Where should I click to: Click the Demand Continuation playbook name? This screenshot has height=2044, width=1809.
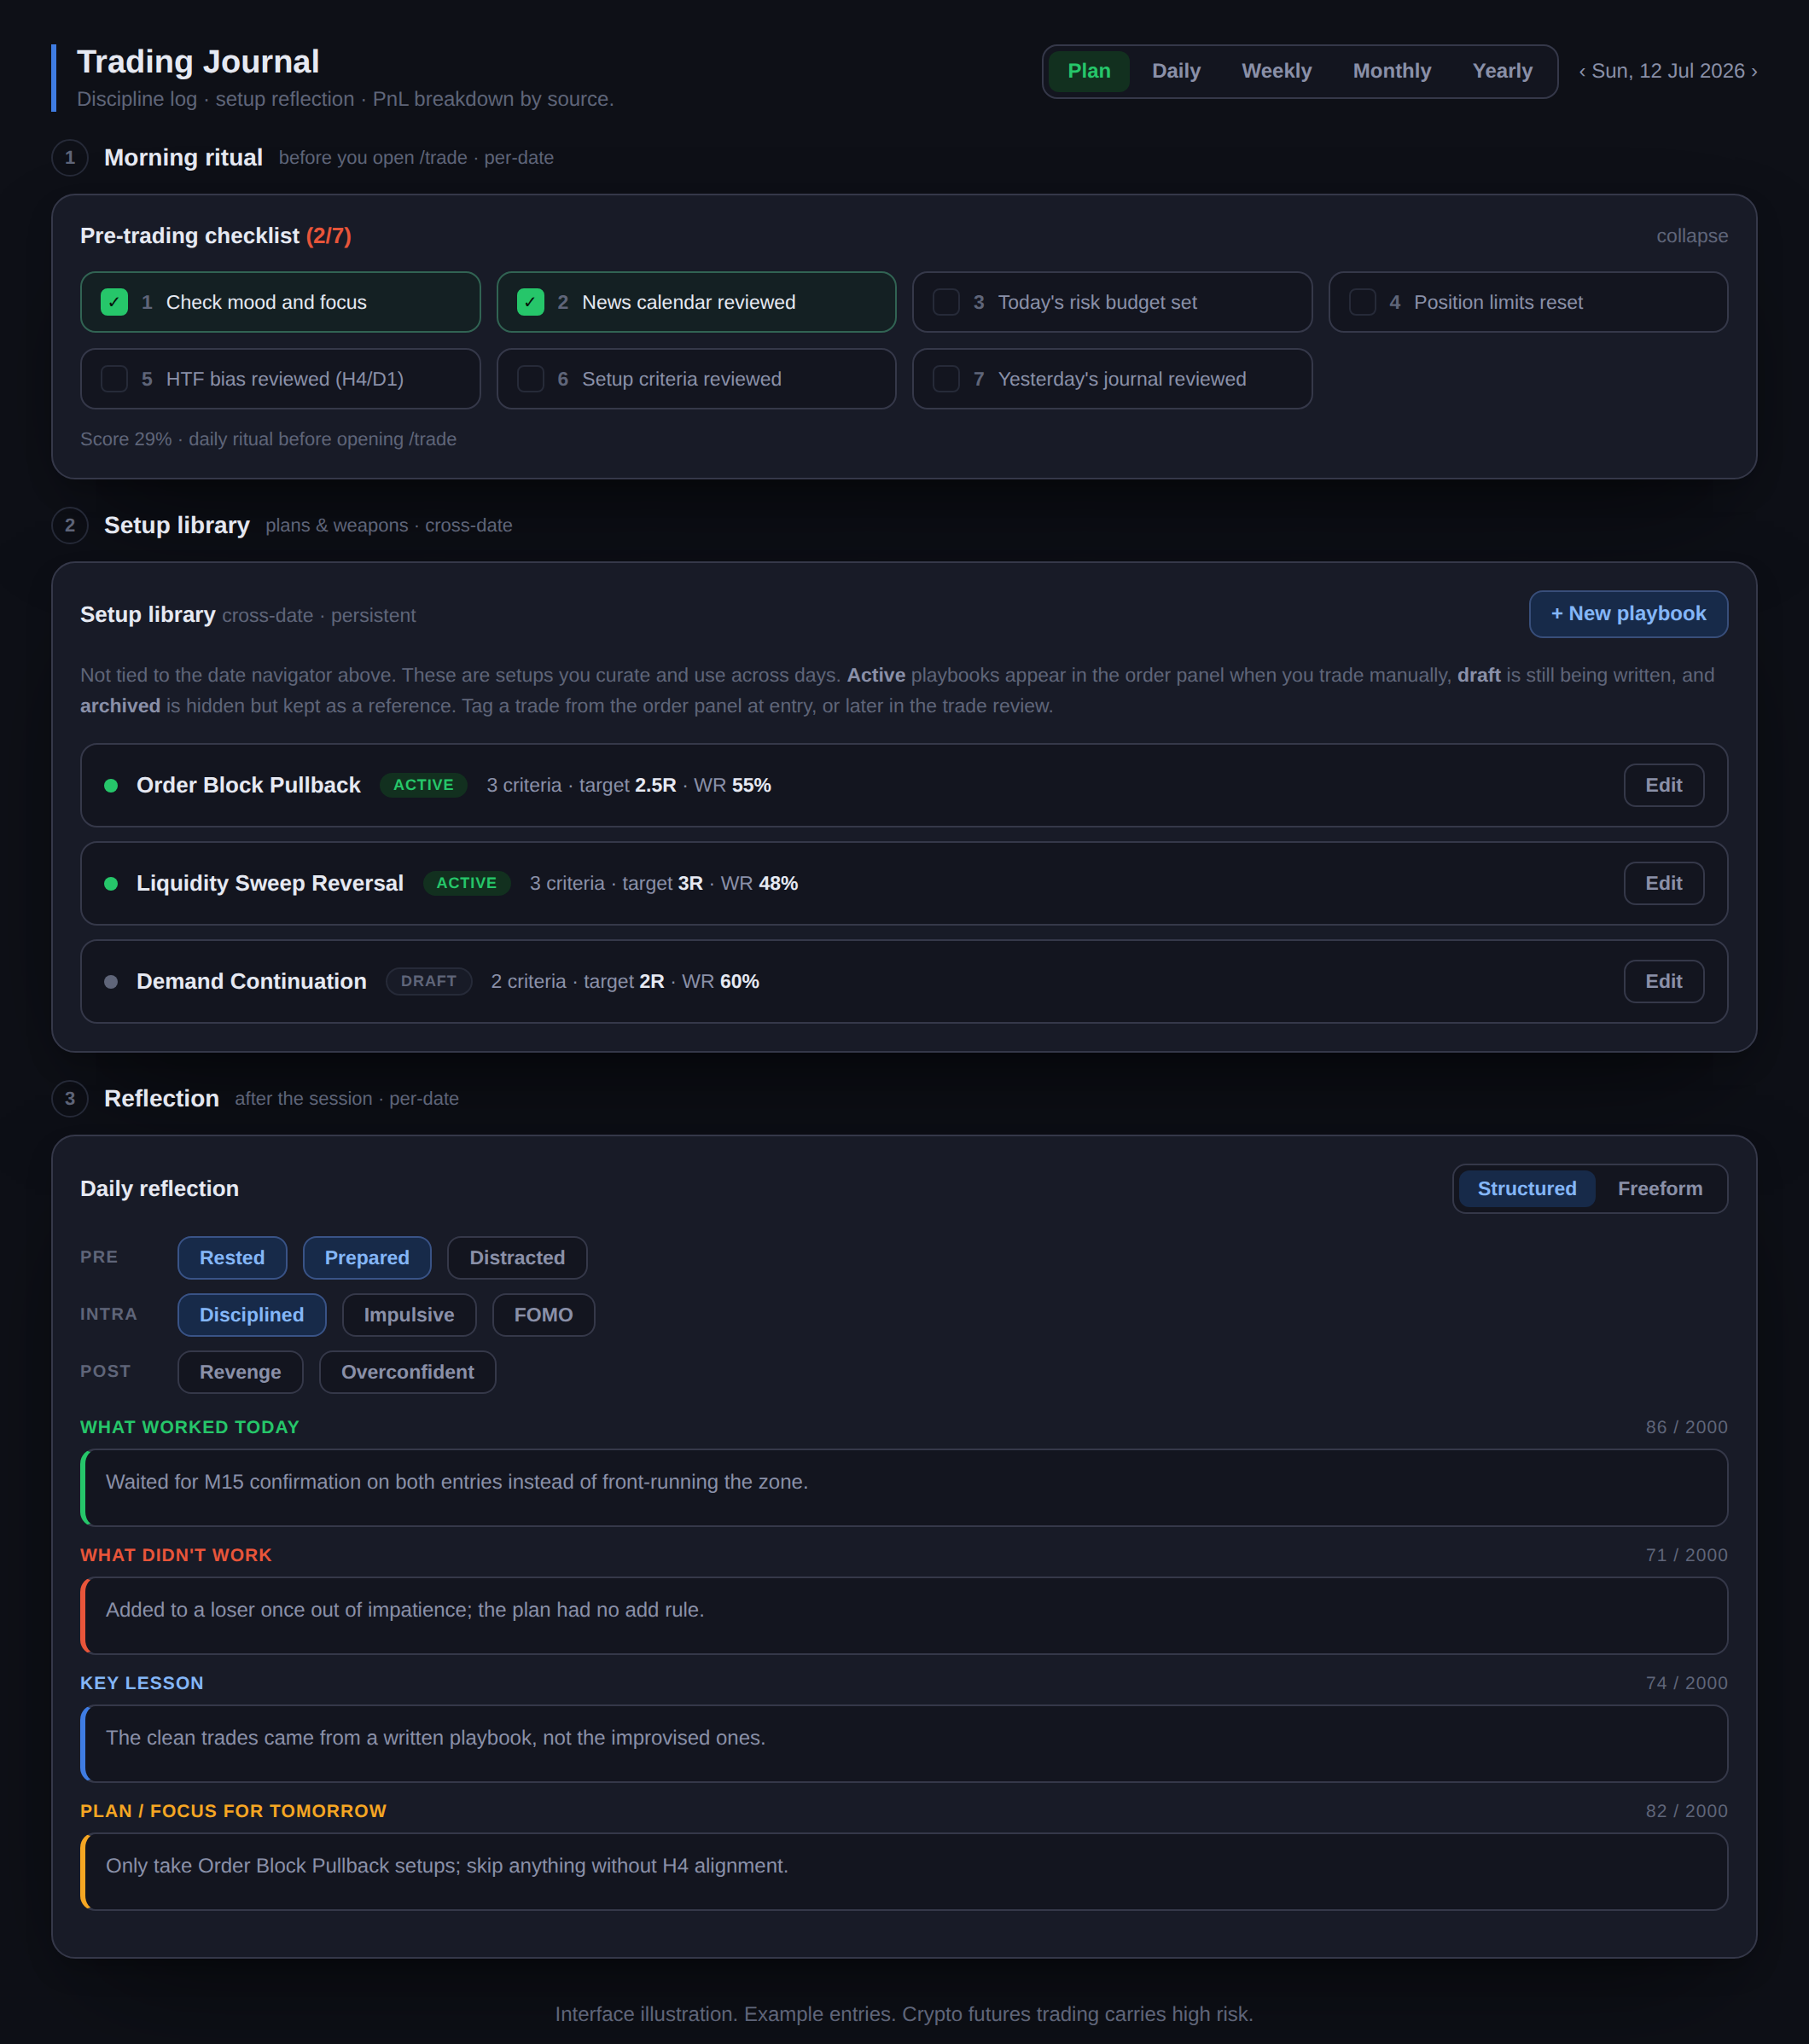click(x=251, y=981)
